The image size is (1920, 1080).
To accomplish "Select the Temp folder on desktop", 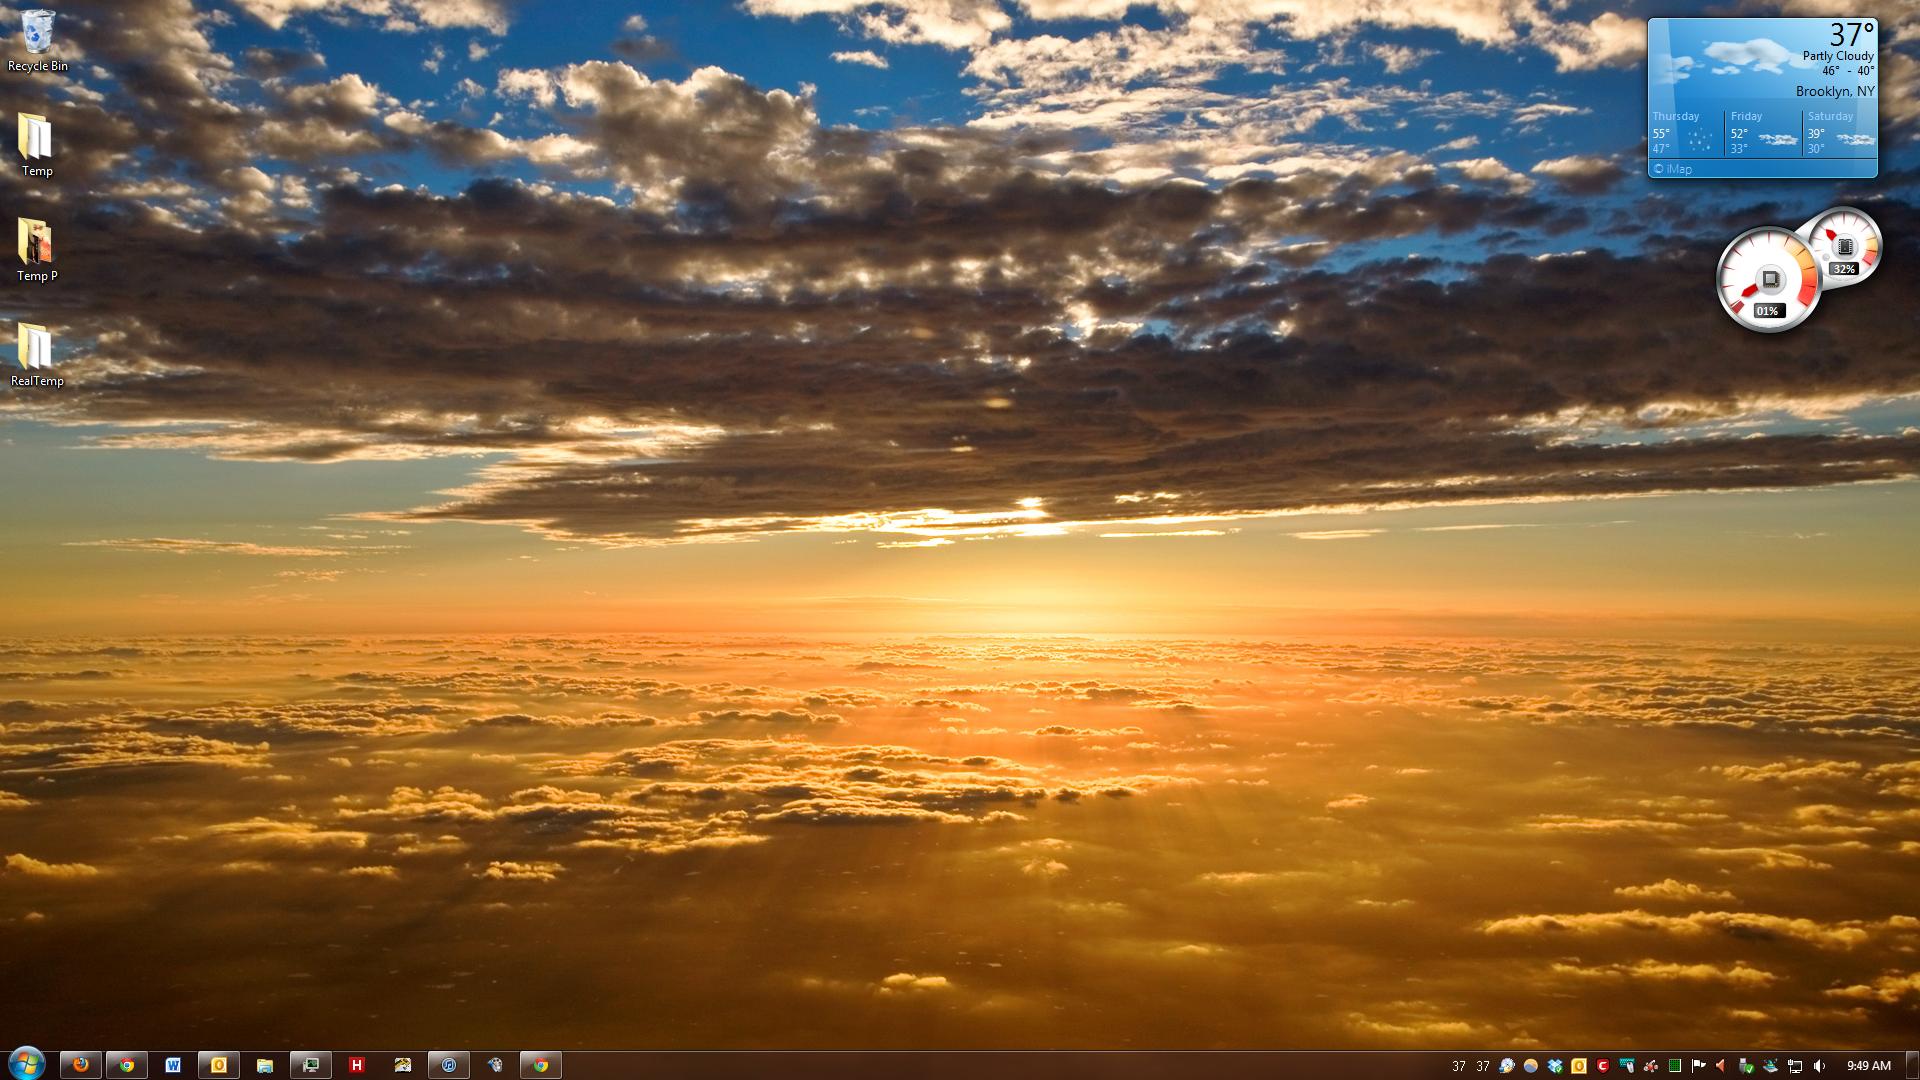I will tap(37, 146).
